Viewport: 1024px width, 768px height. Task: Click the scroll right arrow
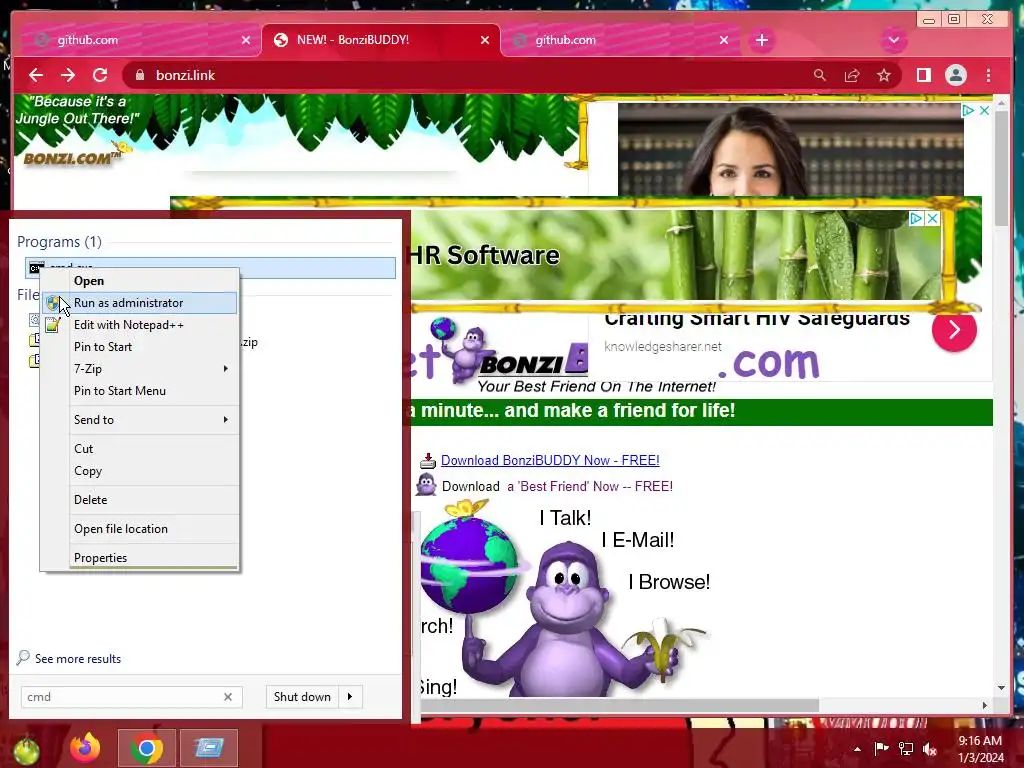(985, 705)
